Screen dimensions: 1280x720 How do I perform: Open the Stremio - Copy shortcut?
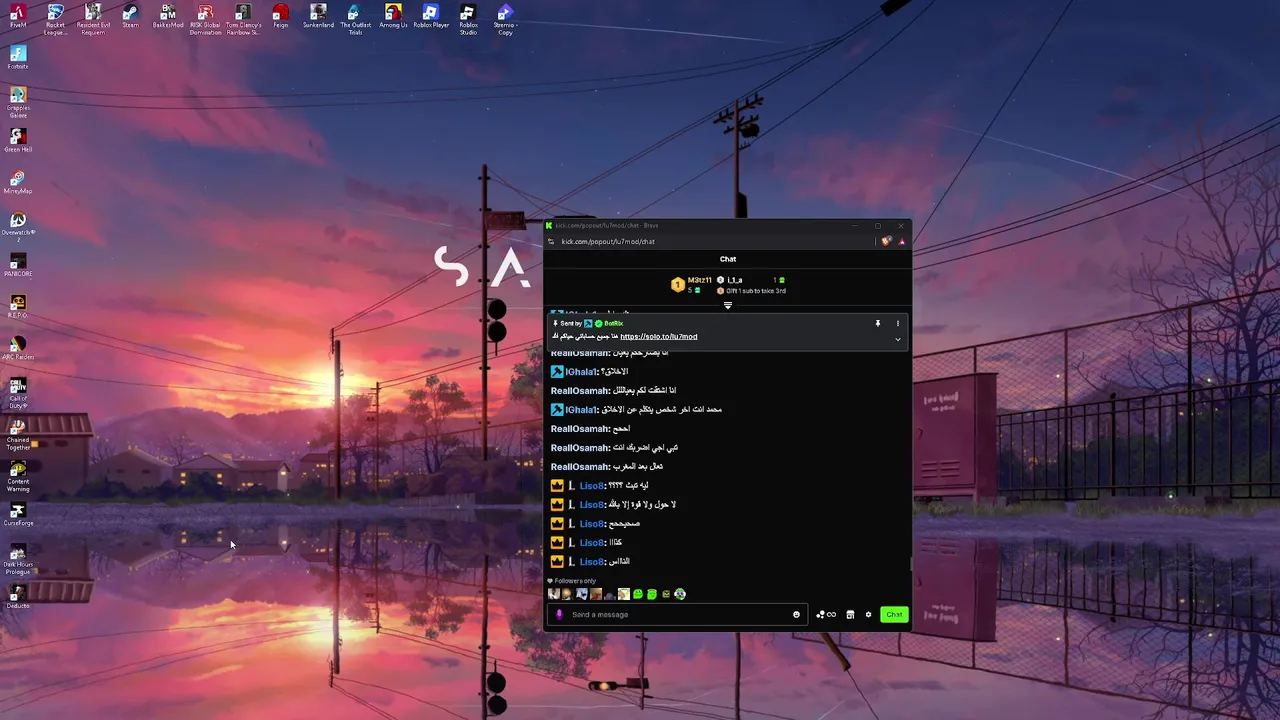tap(505, 19)
